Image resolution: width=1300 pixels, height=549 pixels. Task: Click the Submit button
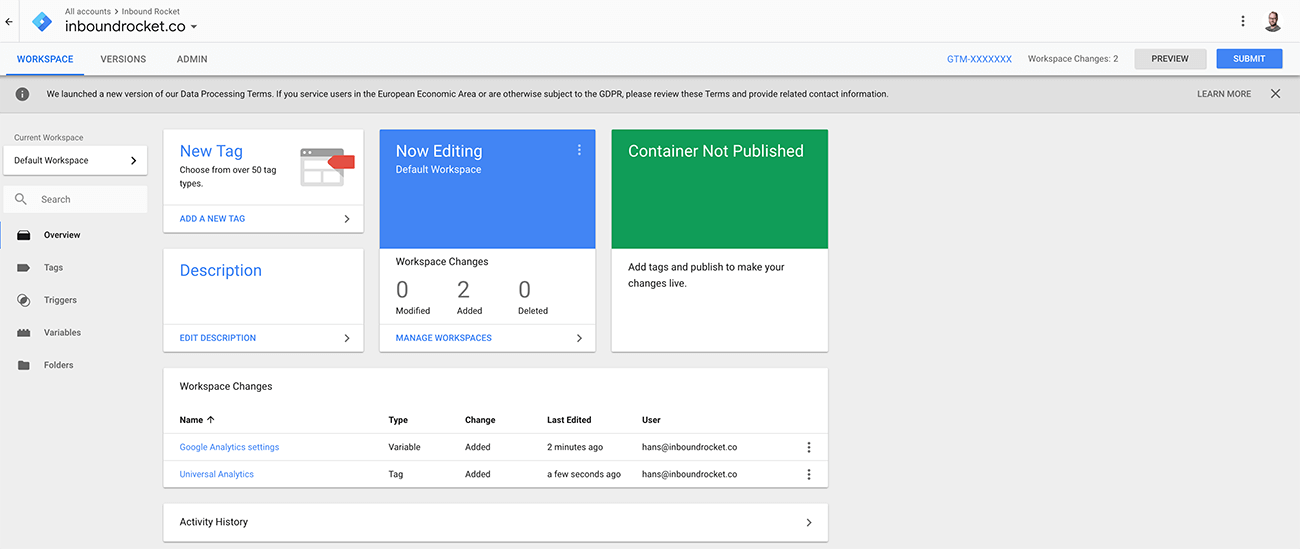pyautogui.click(x=1249, y=59)
